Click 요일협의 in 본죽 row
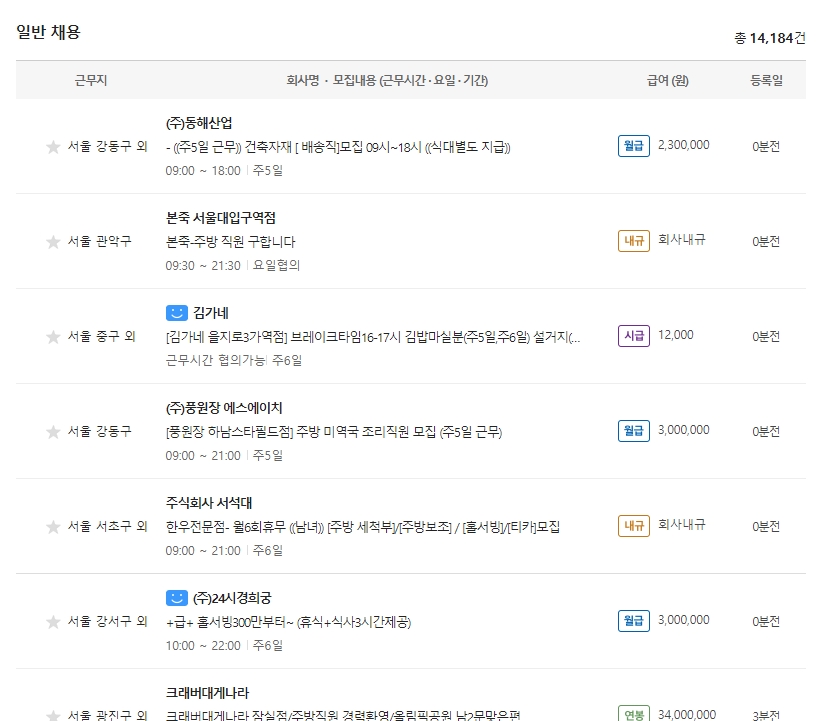This screenshot has height=721, width=817. [276, 266]
